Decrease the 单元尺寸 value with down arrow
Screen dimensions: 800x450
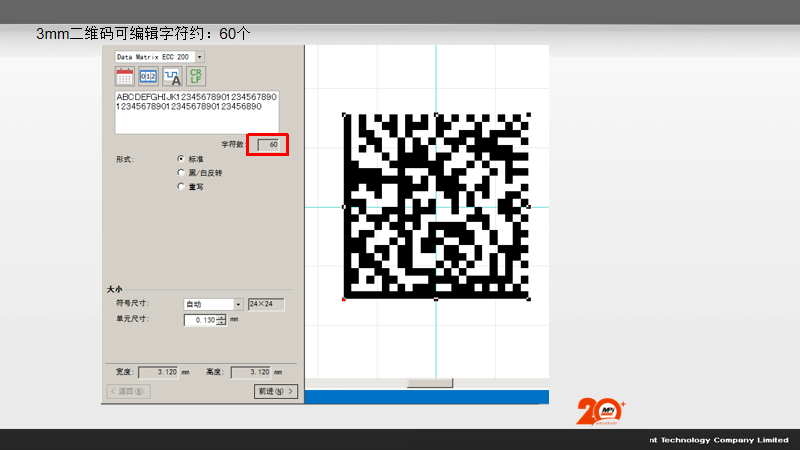tap(221, 323)
